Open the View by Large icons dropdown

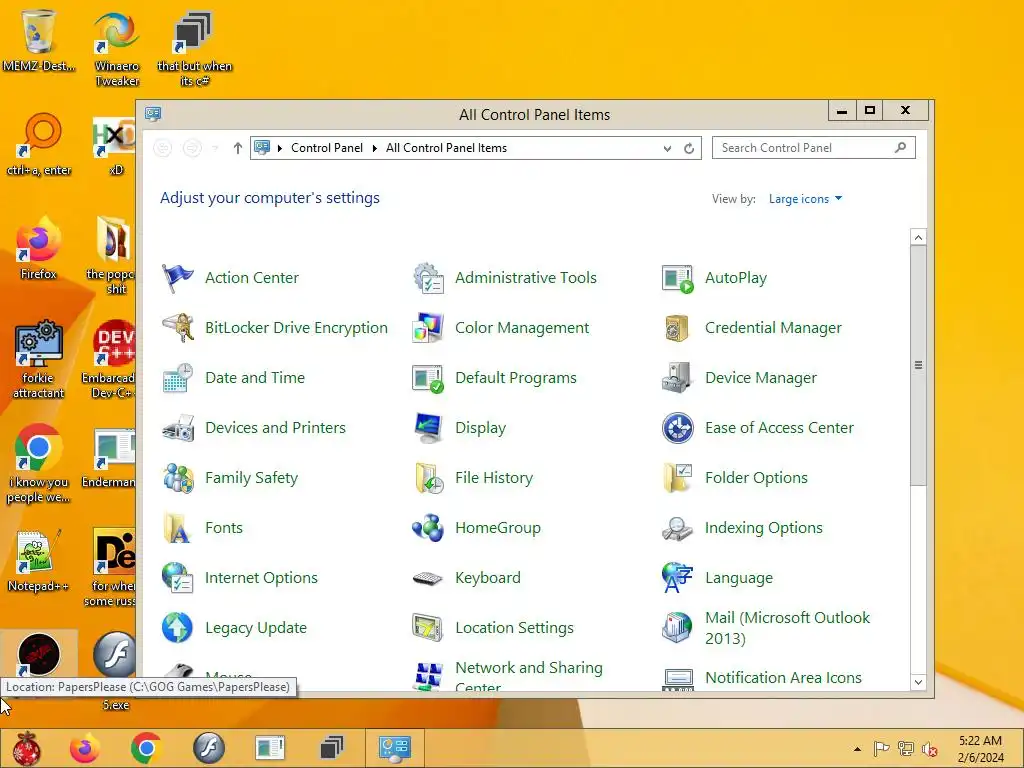click(x=805, y=199)
